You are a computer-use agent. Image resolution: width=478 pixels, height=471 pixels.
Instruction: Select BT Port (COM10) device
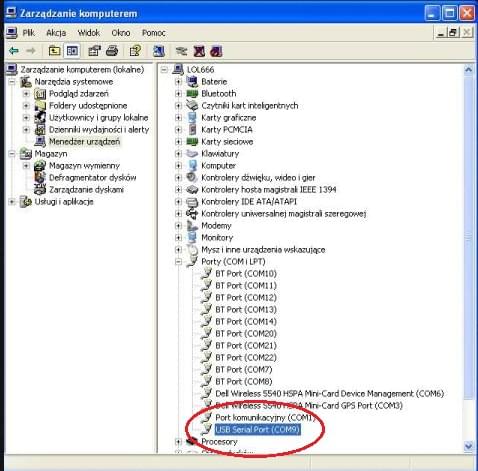(246, 274)
